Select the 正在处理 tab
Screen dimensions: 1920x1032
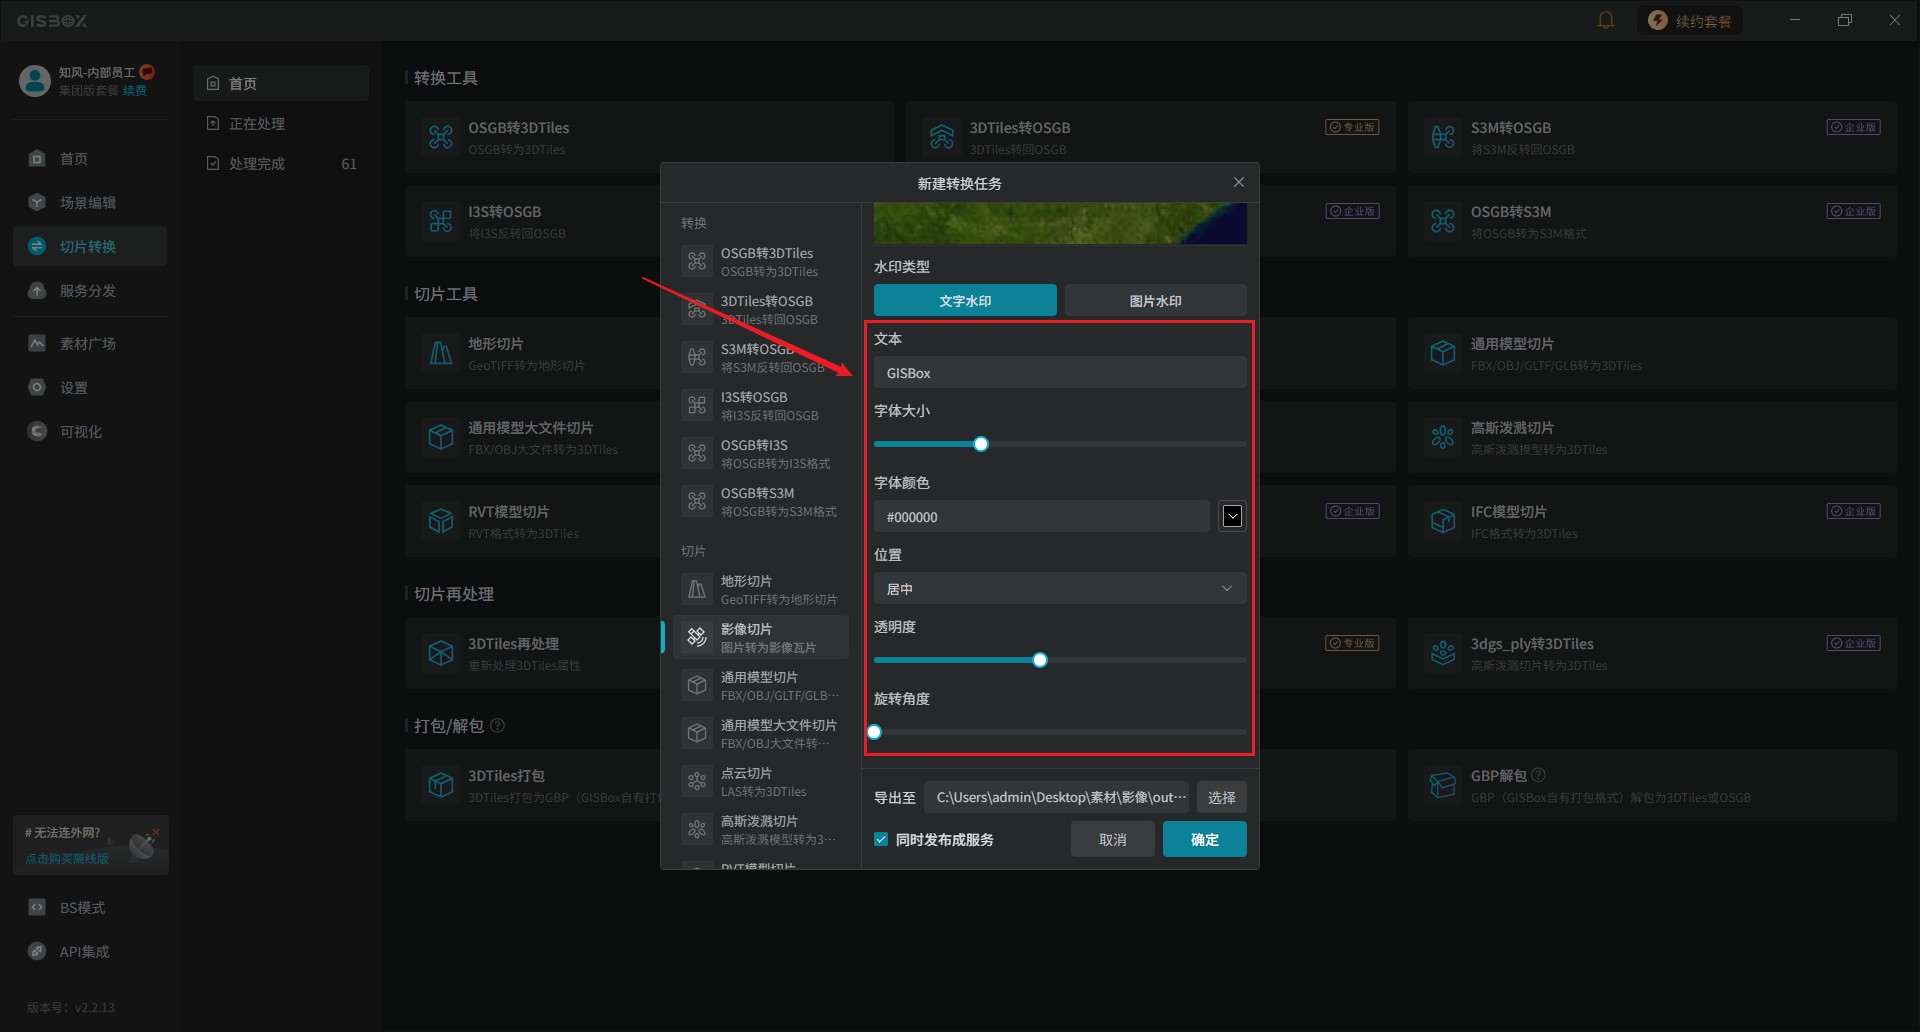point(281,124)
